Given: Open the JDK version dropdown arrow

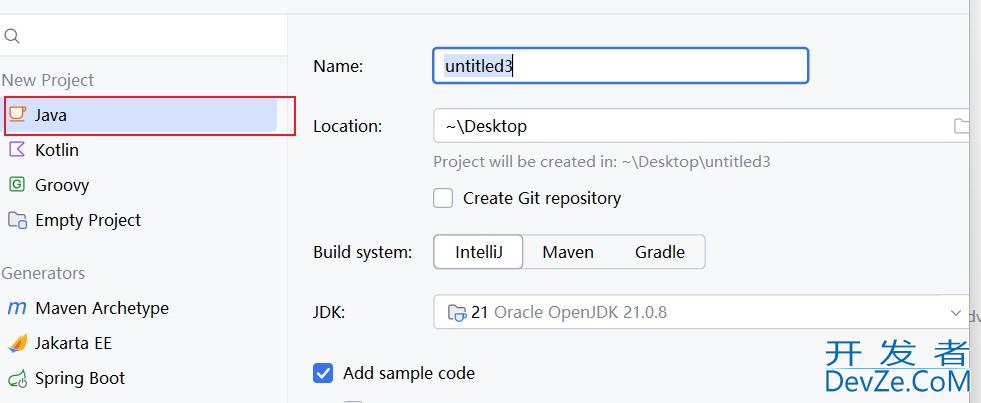Looking at the screenshot, I should coord(955,312).
